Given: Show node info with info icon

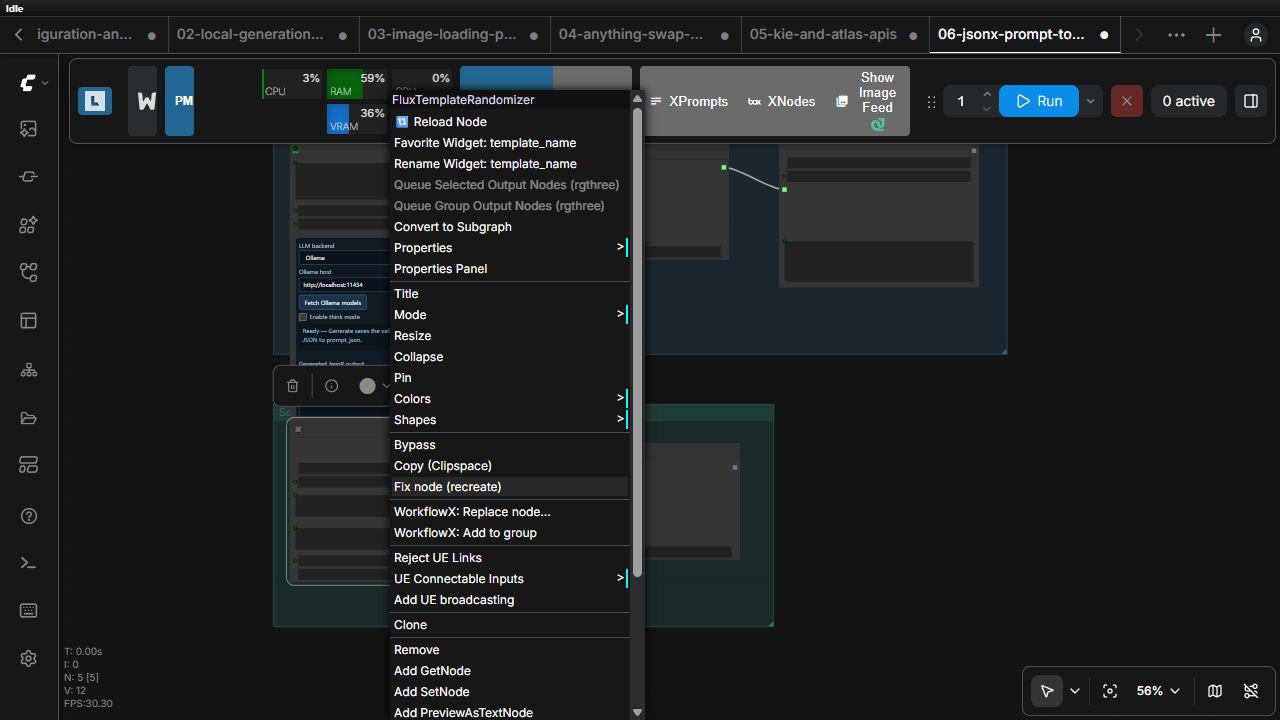Looking at the screenshot, I should click(x=332, y=386).
